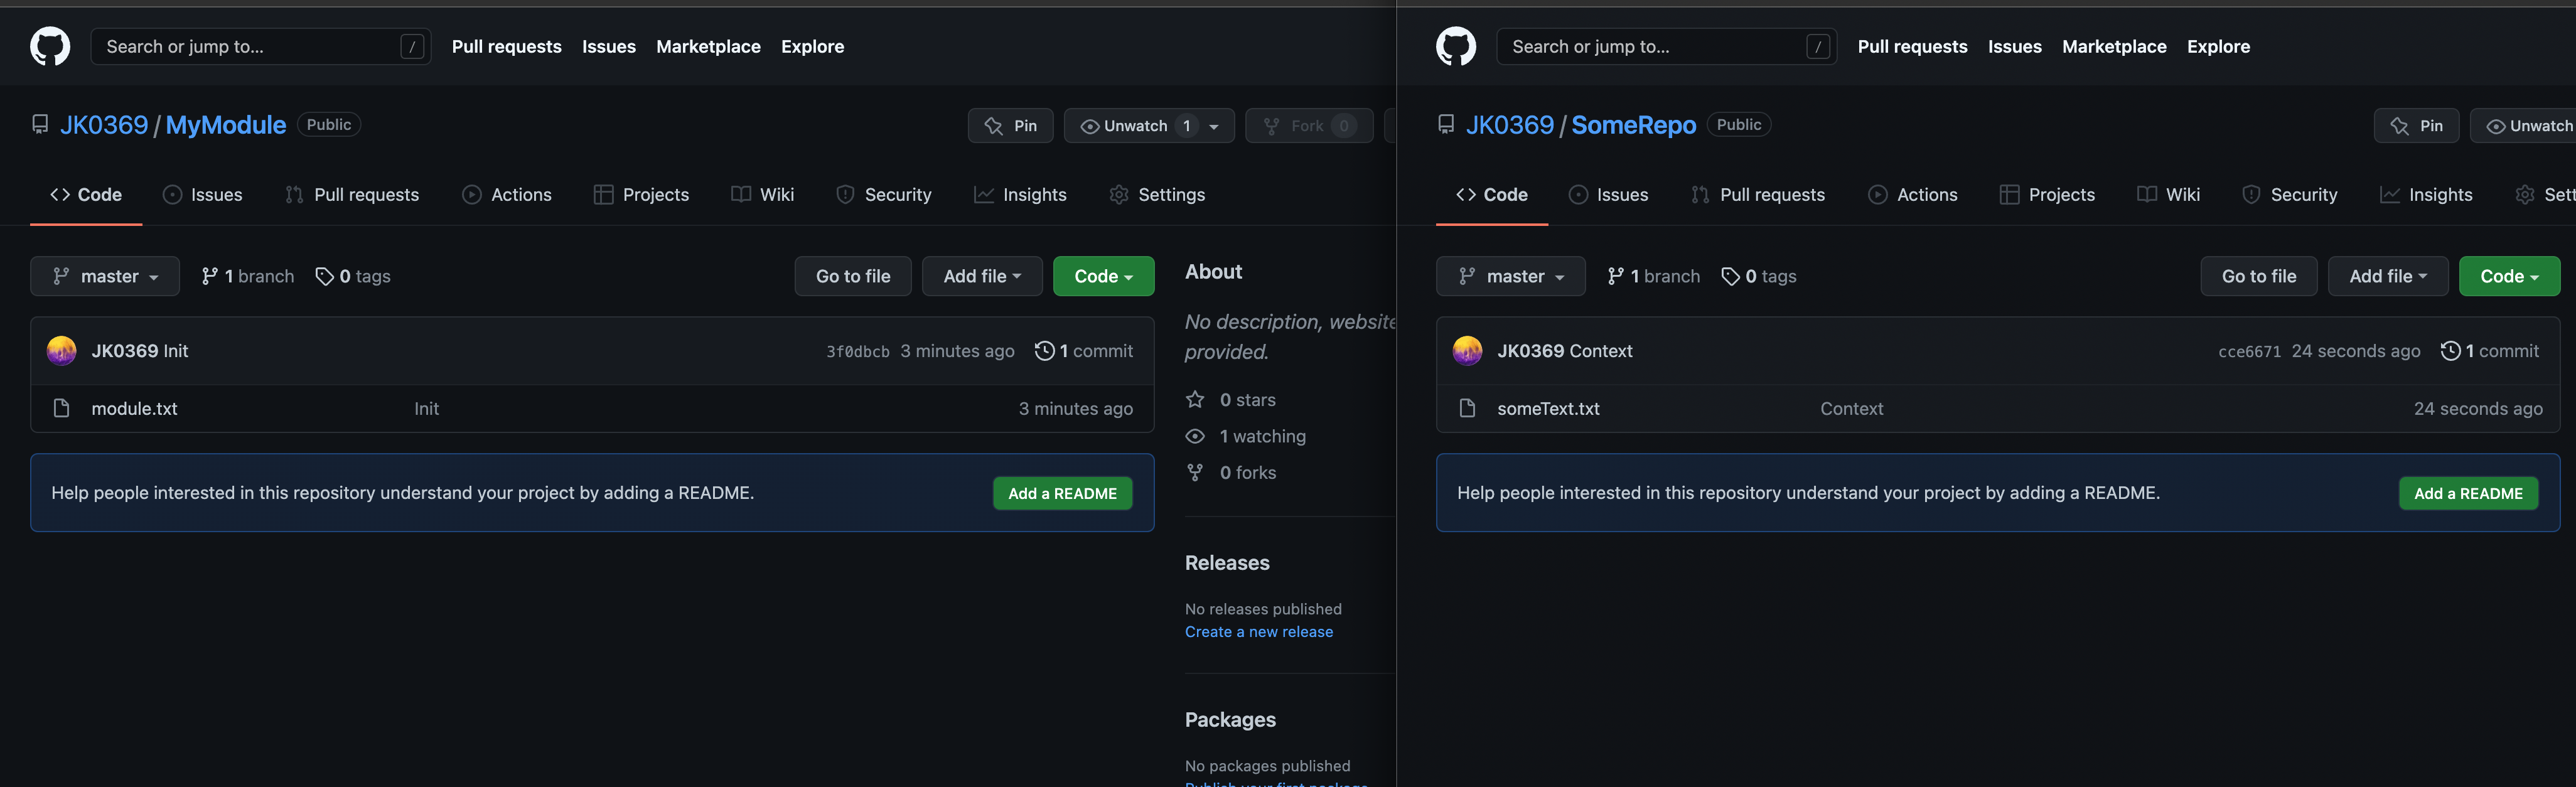Click the commit history clock icon in MyModule
The height and width of the screenshot is (787, 2576).
[1044, 351]
